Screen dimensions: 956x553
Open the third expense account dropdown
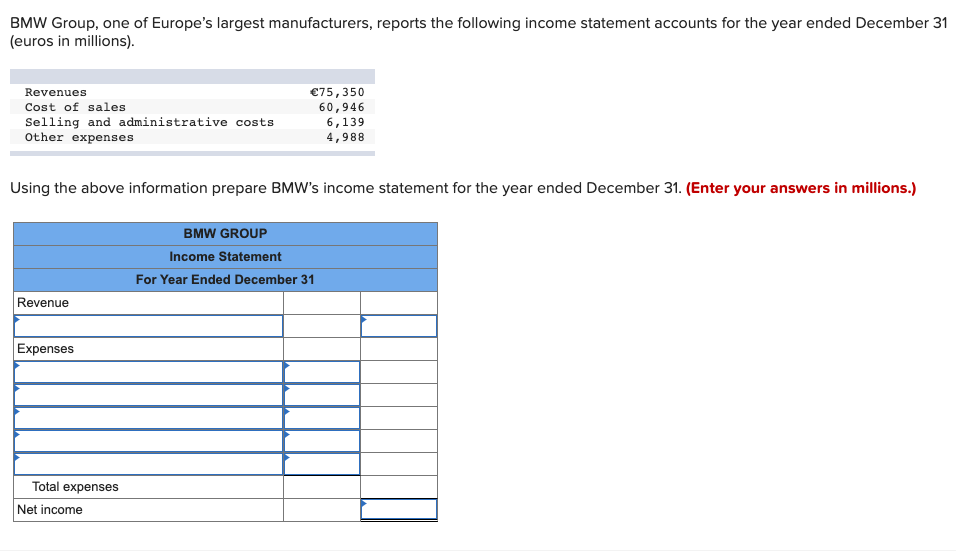tap(148, 418)
